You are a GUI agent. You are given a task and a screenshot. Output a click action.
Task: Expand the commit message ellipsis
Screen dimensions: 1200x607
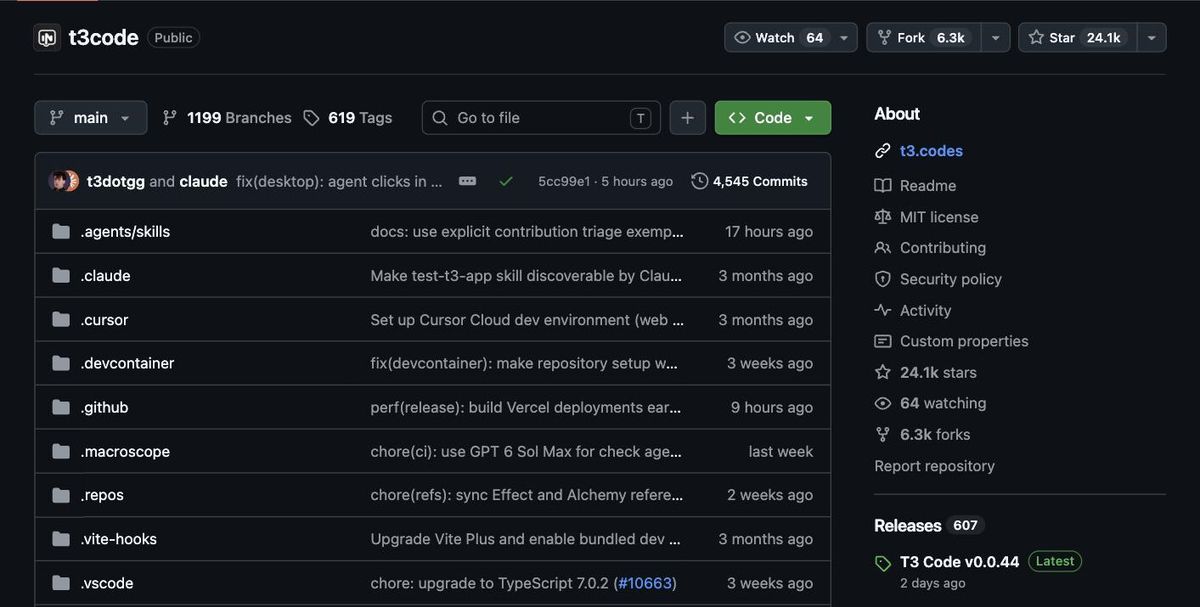click(467, 181)
